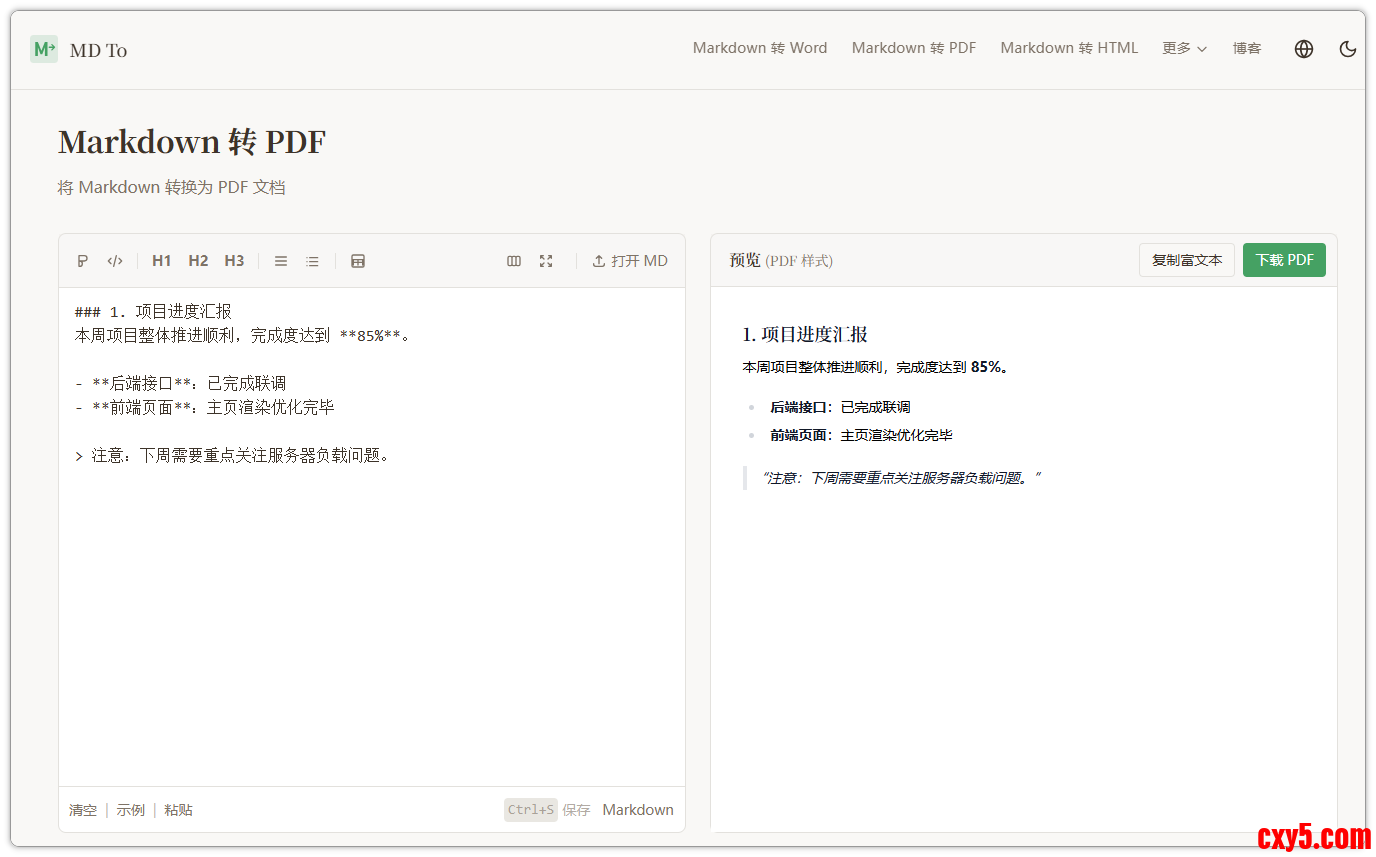The image size is (1376, 857).
Task: Insert a table using the table icon
Action: point(358,261)
